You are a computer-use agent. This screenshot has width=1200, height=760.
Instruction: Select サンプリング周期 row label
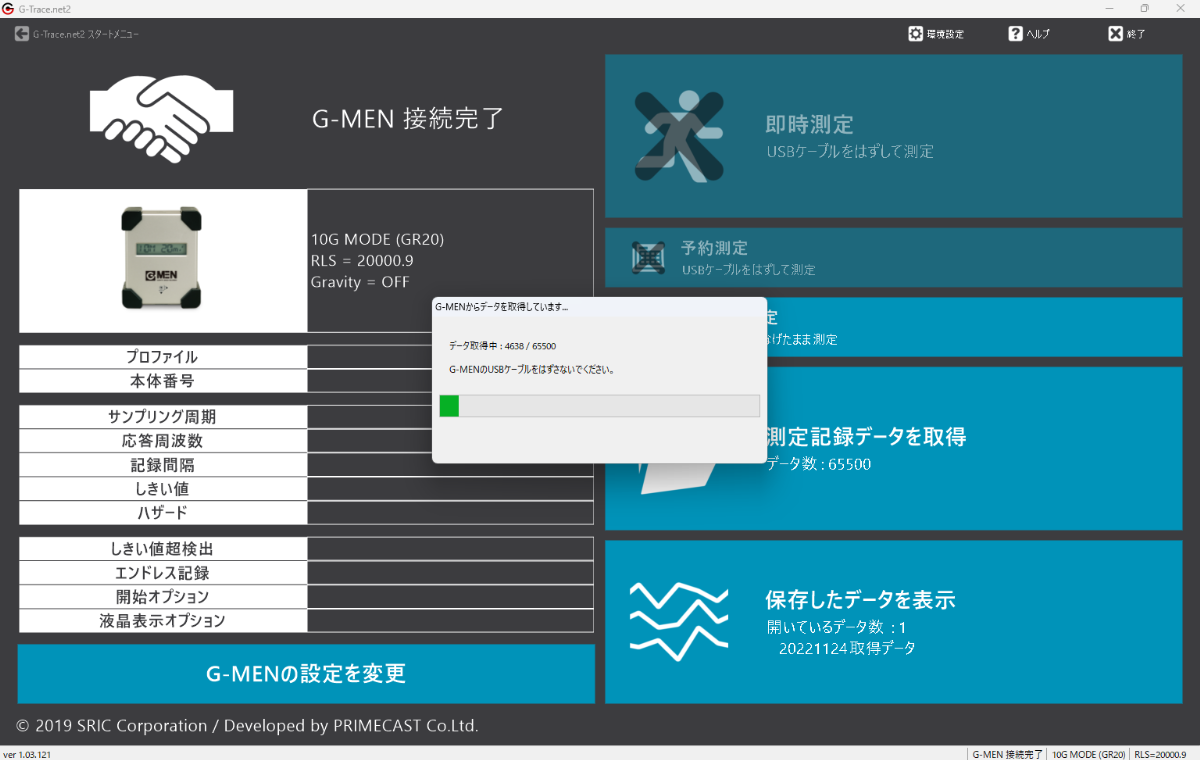coord(162,417)
